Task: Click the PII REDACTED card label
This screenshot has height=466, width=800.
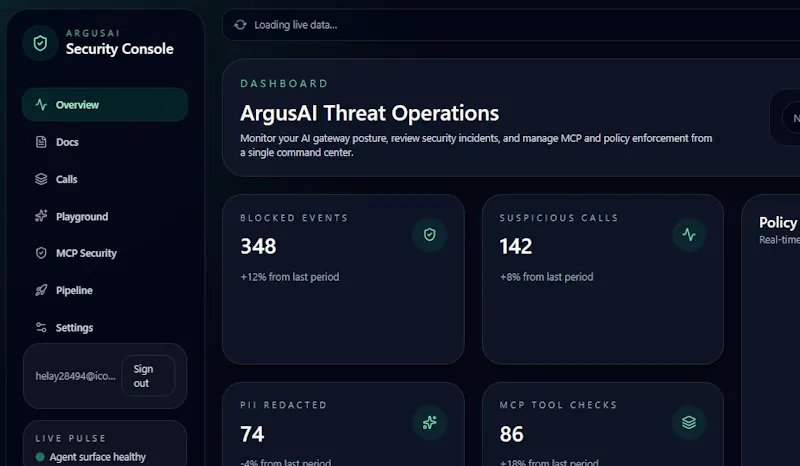Action: point(283,405)
